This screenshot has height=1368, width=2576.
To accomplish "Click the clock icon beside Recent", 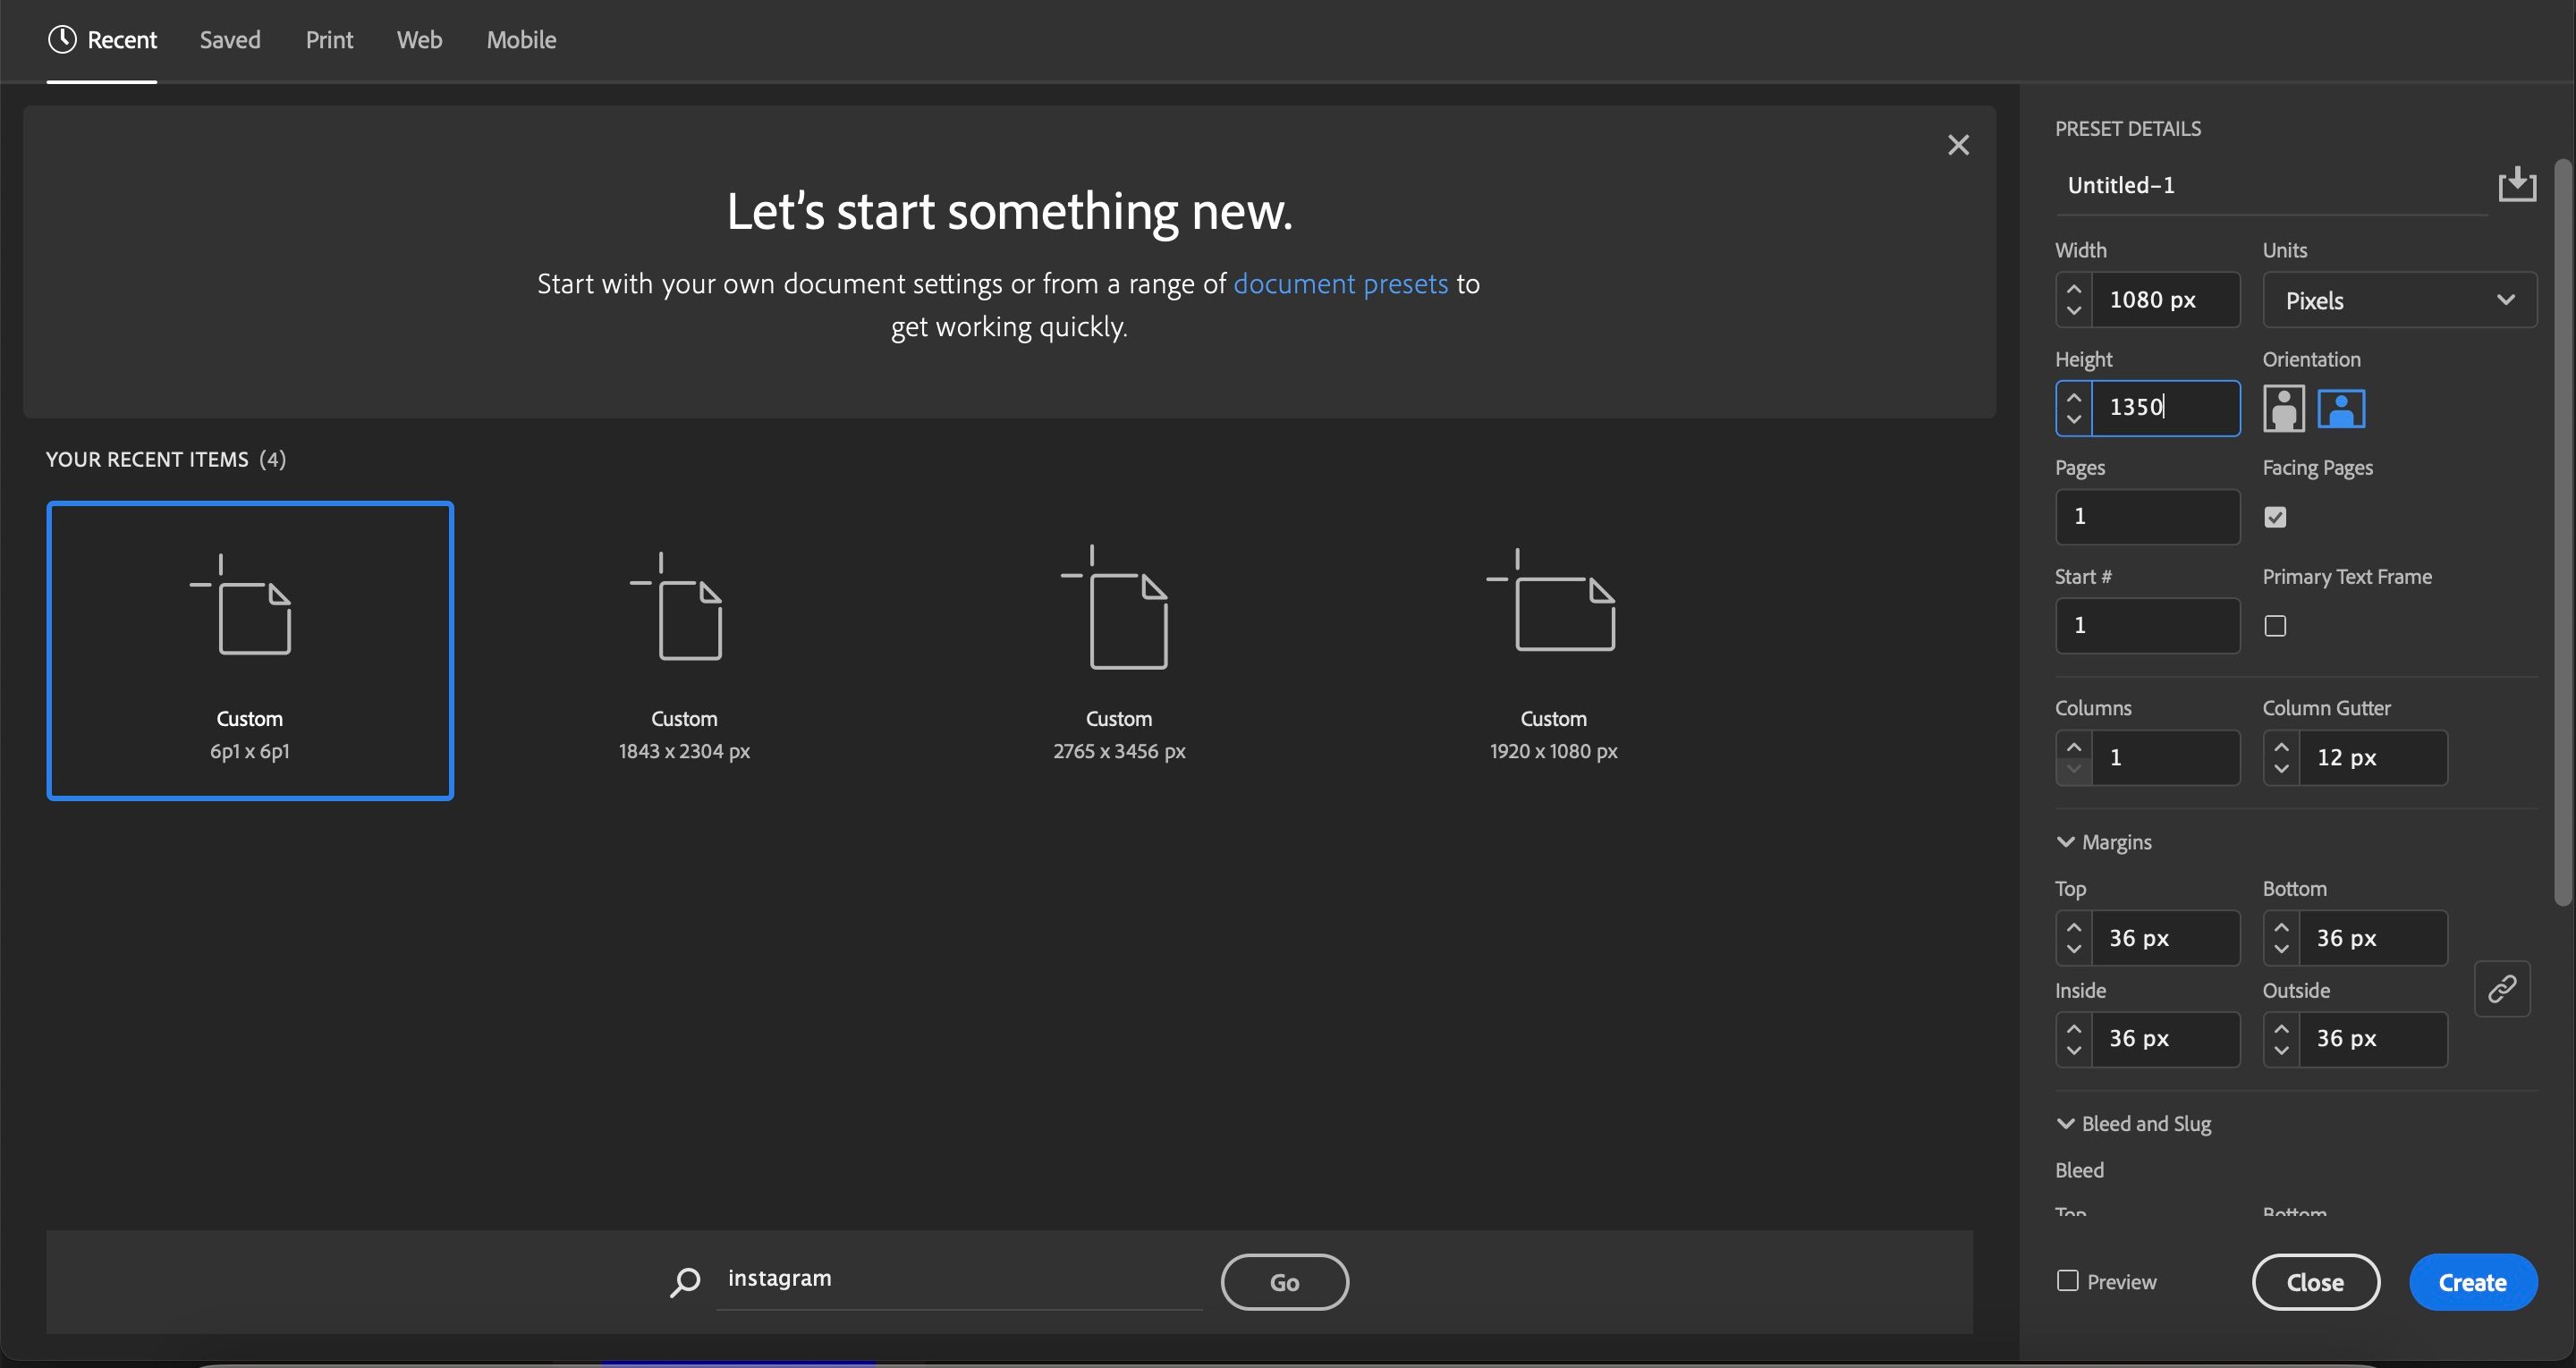I will 62,39.
